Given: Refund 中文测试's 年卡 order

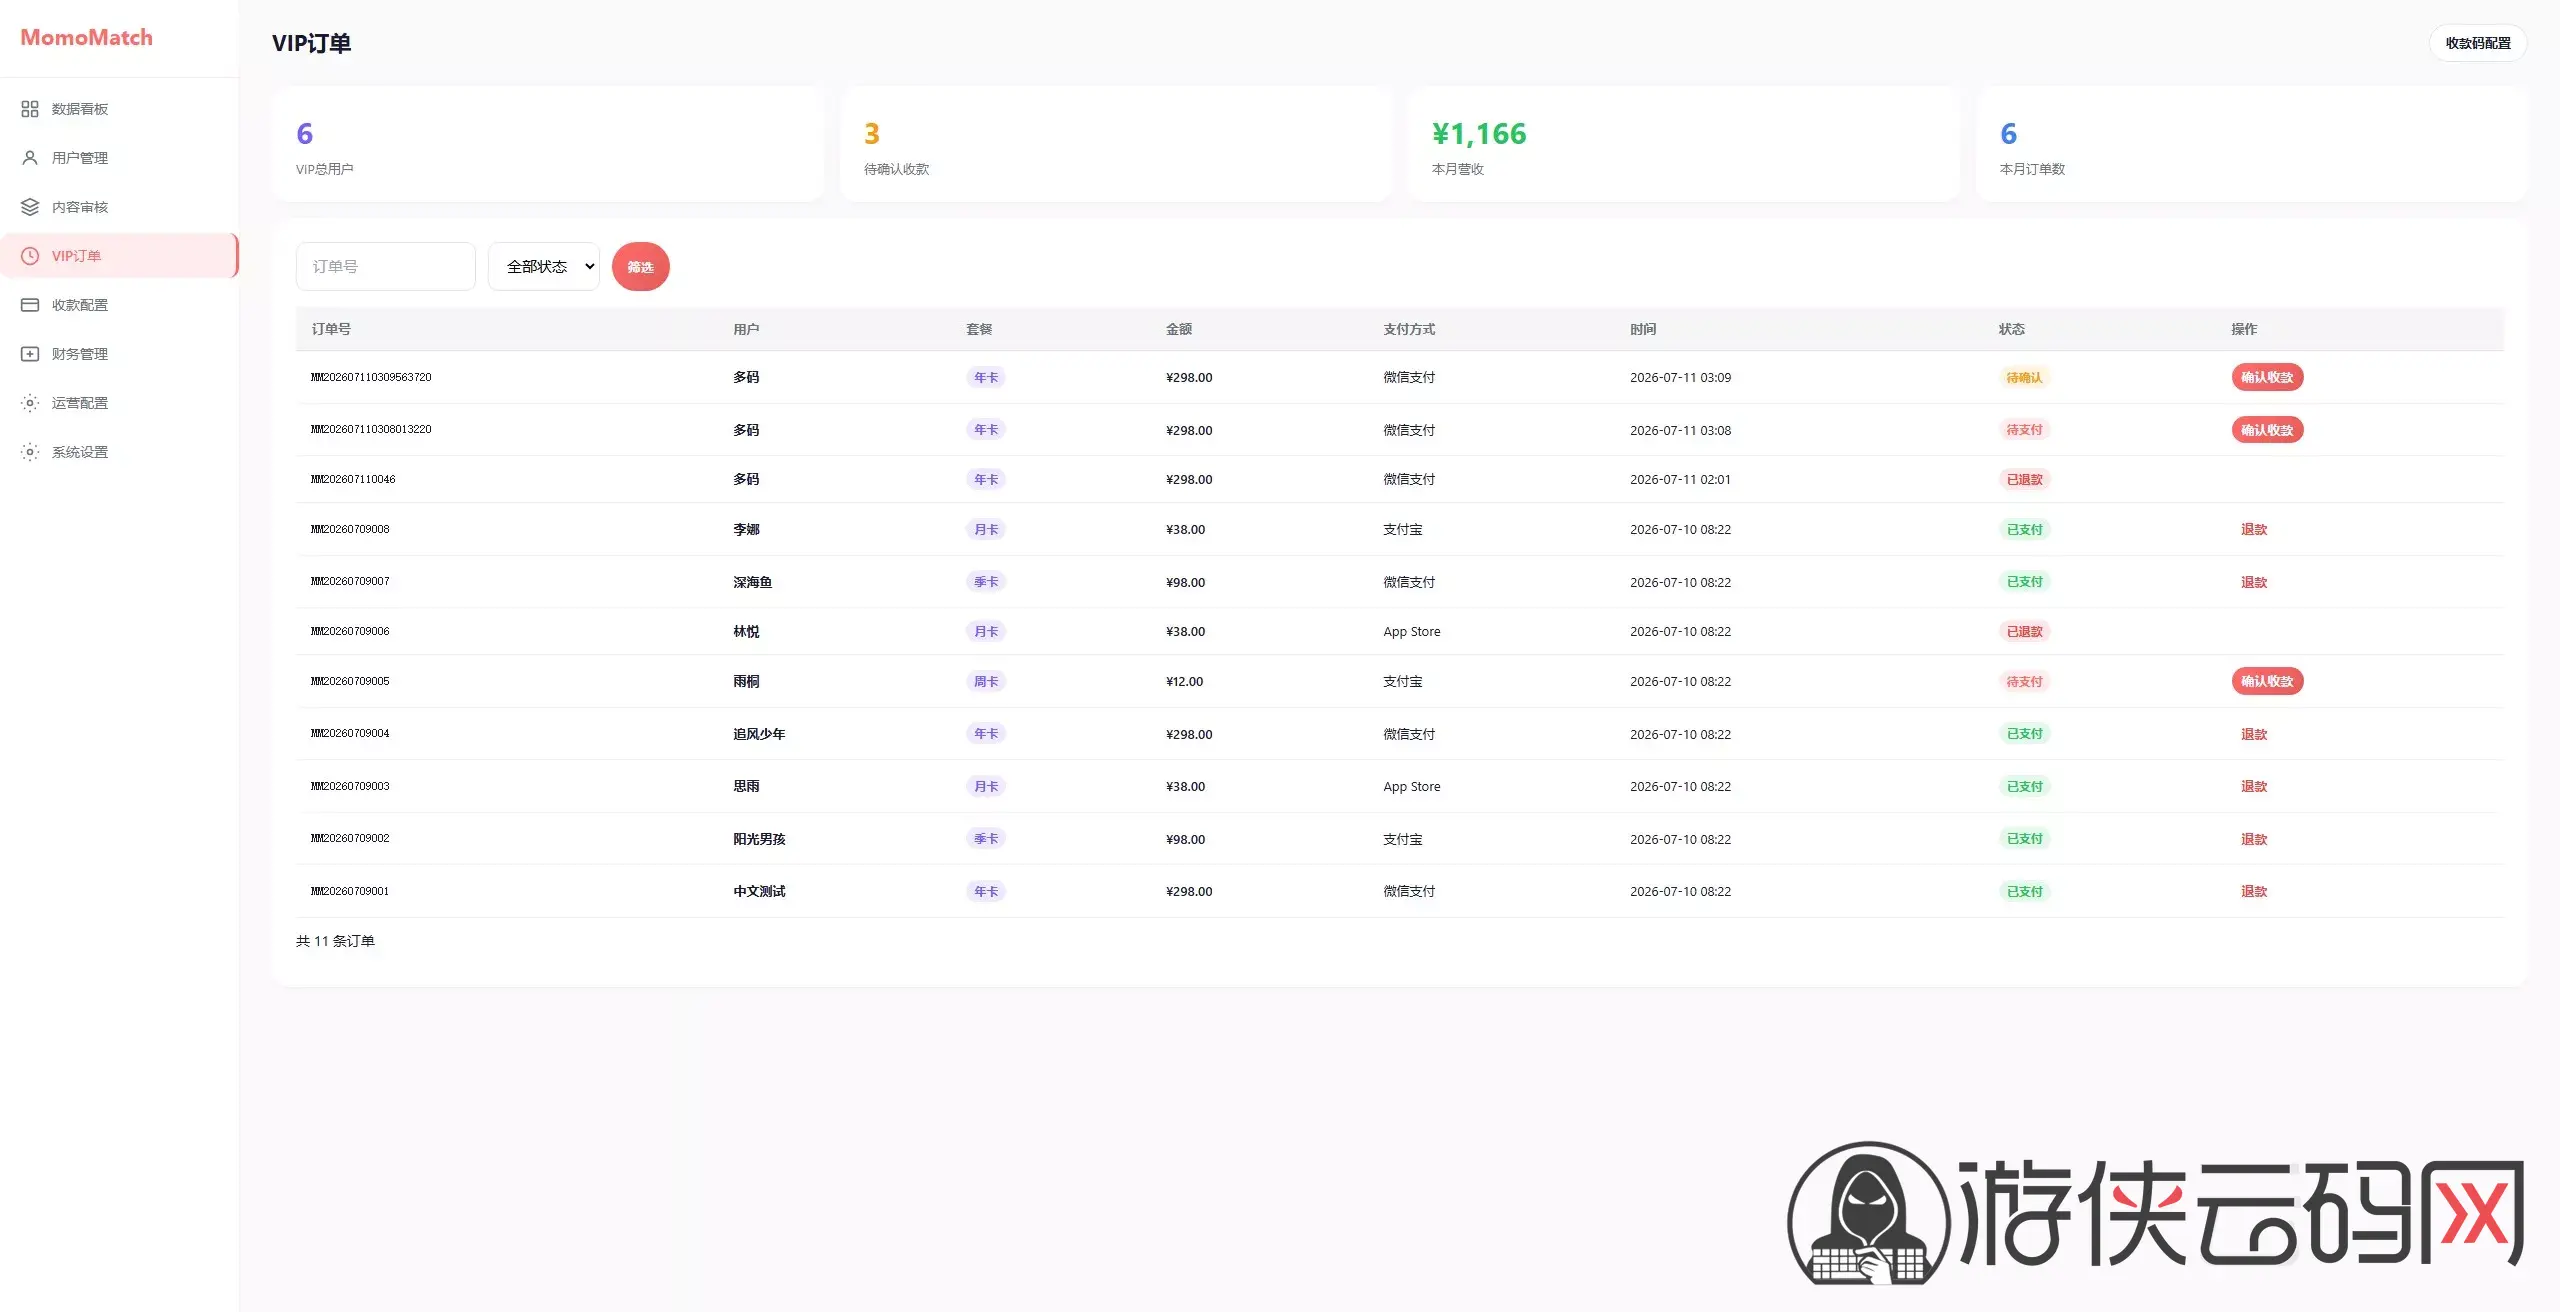Looking at the screenshot, I should [2254, 892].
